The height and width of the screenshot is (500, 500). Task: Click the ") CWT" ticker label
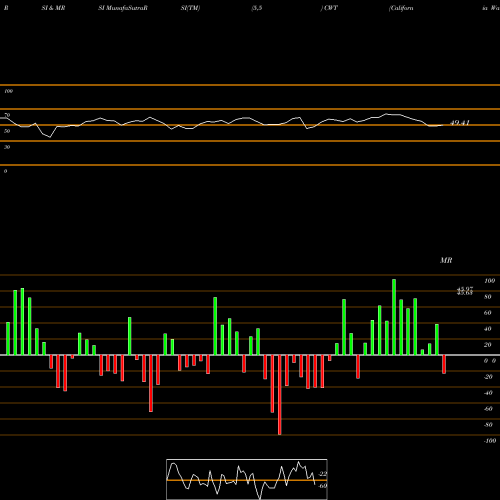pos(329,8)
